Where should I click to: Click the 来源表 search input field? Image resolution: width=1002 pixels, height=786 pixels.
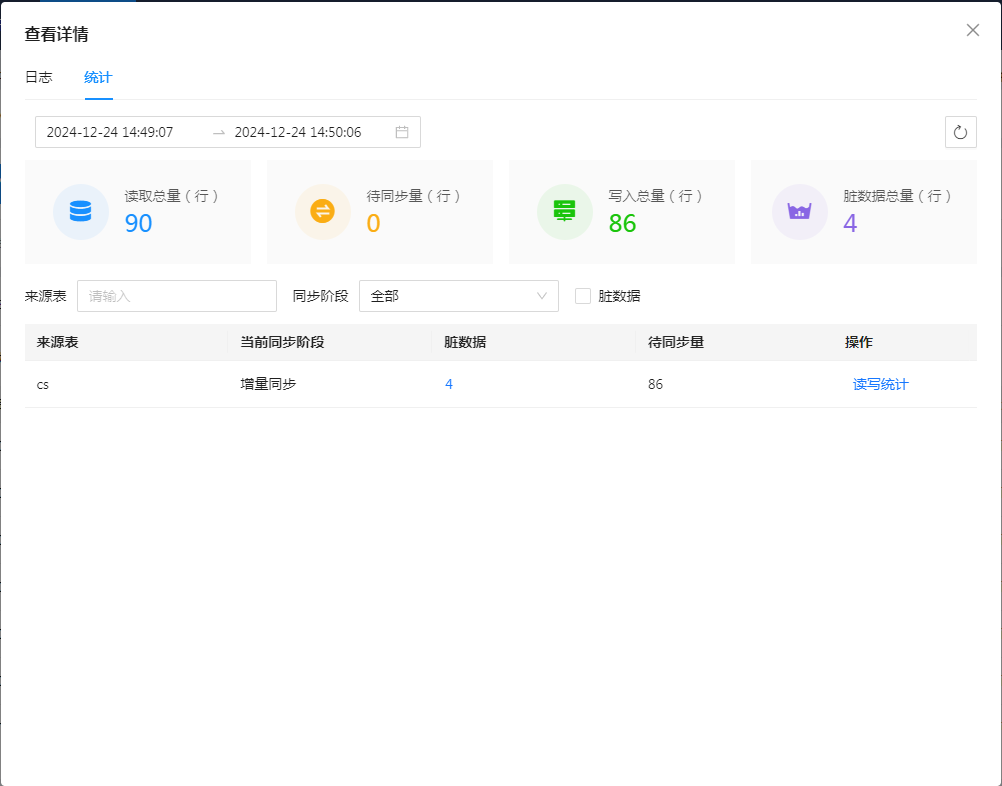tap(177, 296)
